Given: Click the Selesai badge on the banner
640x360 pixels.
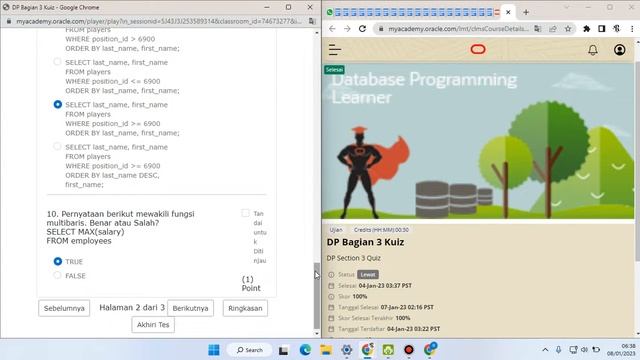Looking at the screenshot, I should coord(334,70).
